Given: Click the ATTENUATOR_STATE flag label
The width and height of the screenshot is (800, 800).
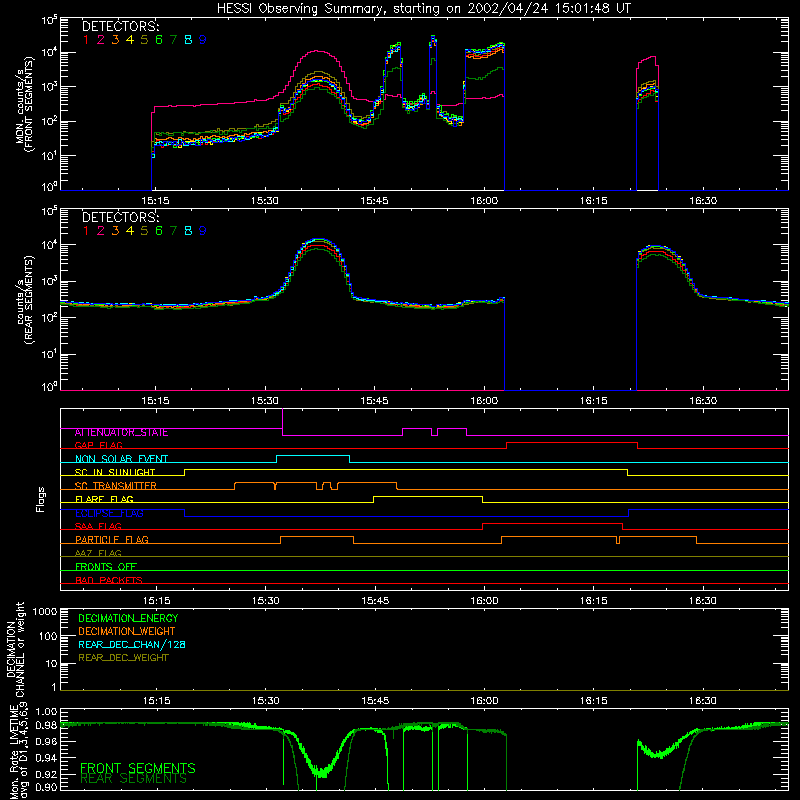Looking at the screenshot, I should [121, 433].
